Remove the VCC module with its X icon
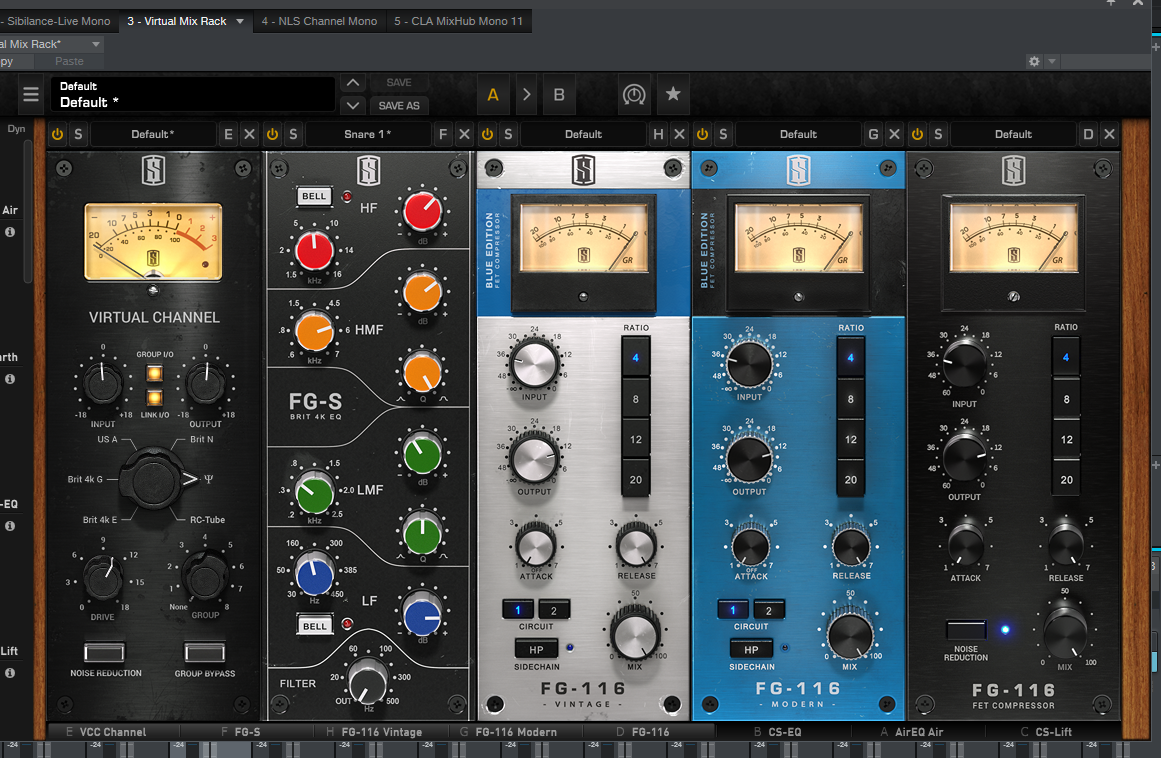Screen dimensions: 1161x758 (250, 134)
